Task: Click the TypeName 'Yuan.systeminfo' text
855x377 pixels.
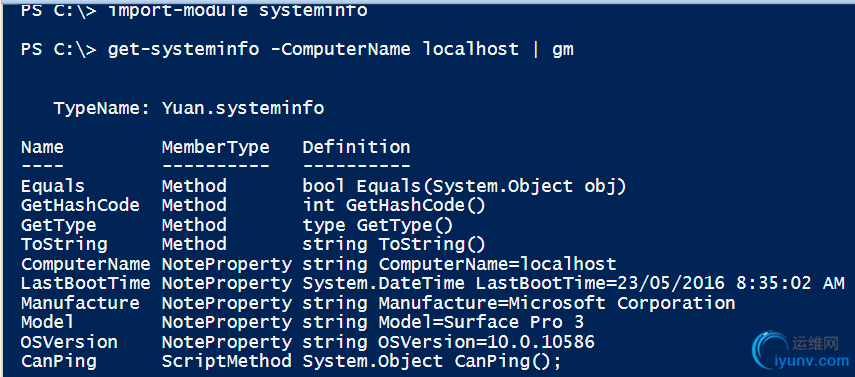Action: [x=243, y=108]
